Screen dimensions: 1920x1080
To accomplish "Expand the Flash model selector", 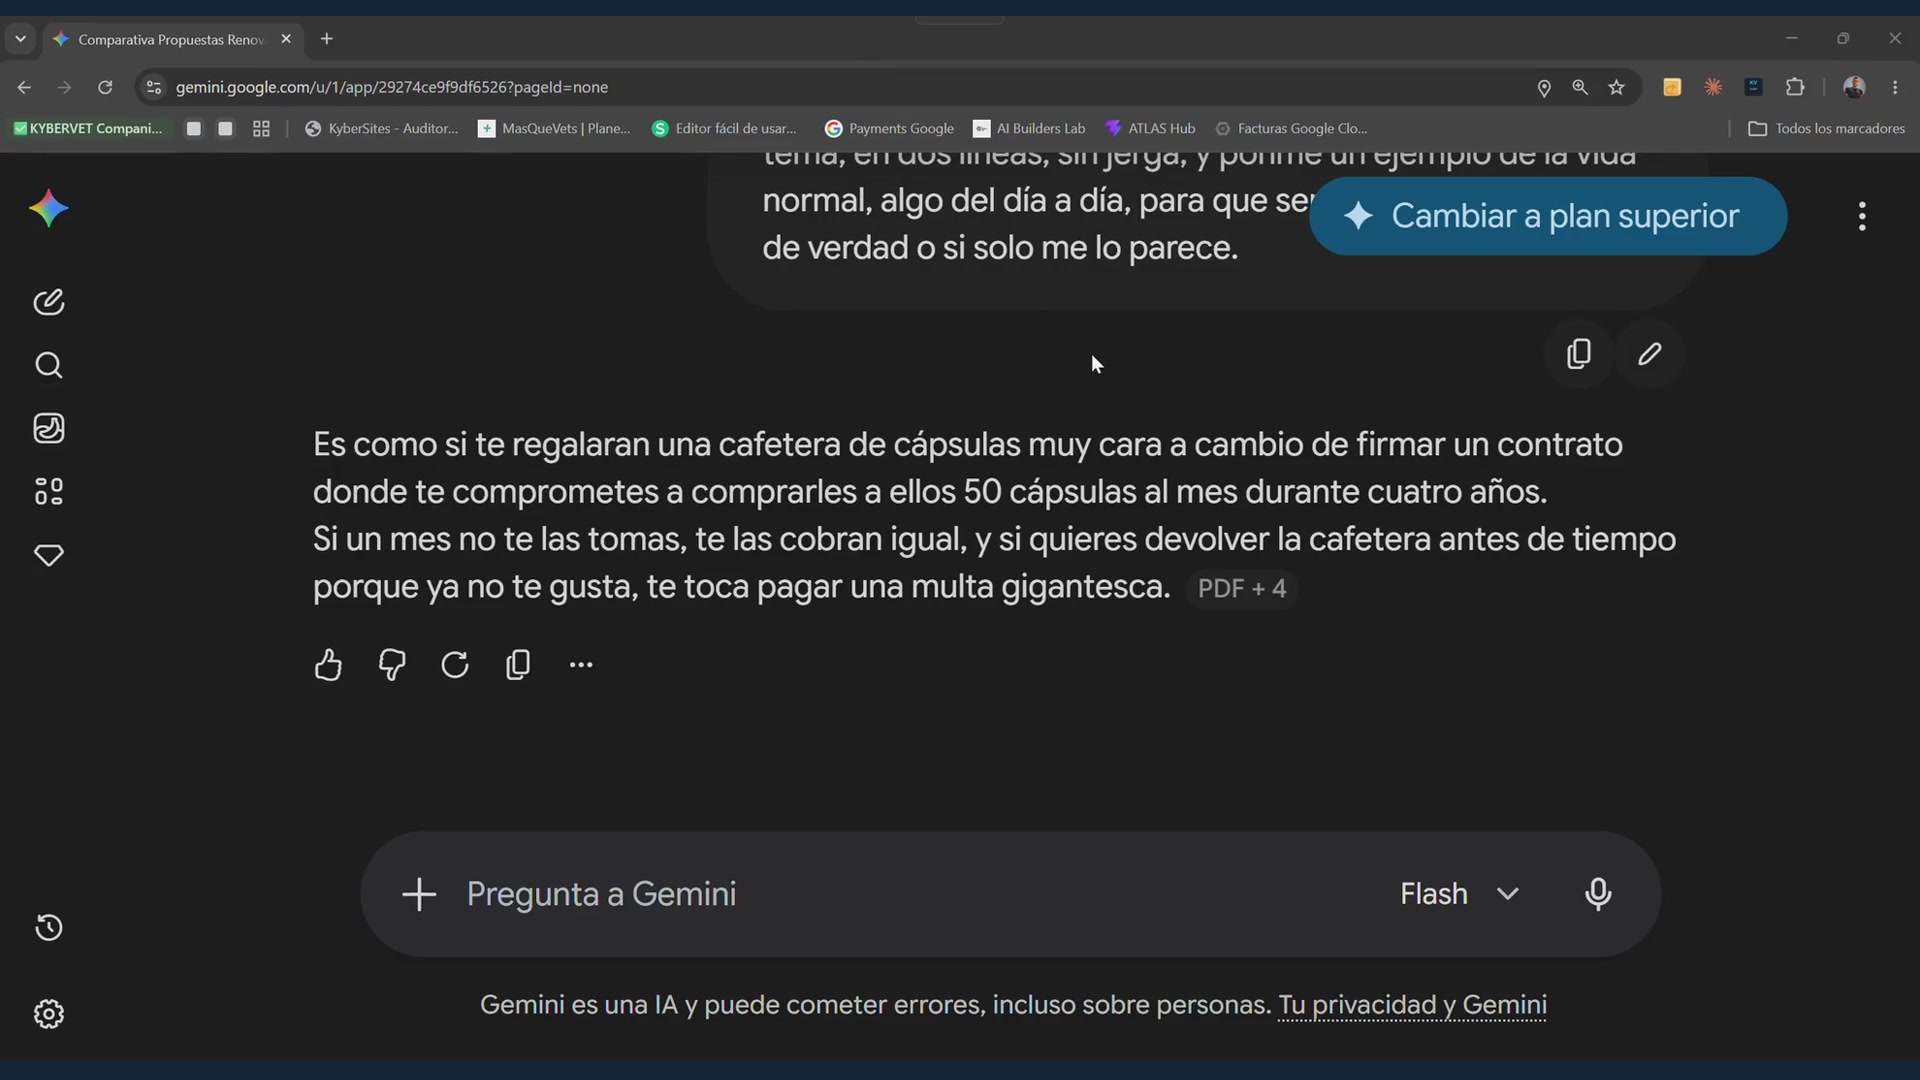I will 1459,894.
